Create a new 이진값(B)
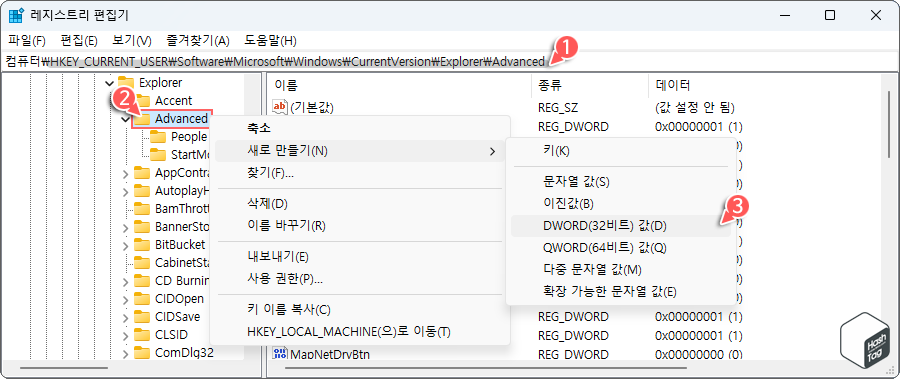Viewport: 900px width, 379px height. pos(620,204)
